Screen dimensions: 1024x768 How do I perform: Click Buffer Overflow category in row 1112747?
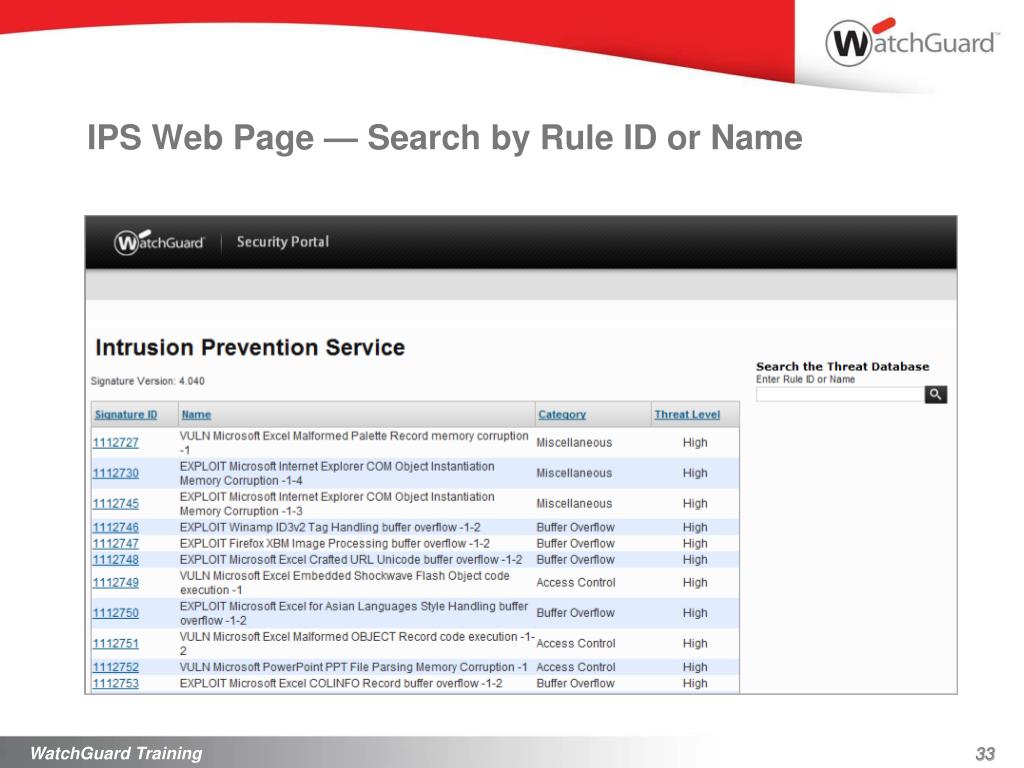[x=575, y=543]
